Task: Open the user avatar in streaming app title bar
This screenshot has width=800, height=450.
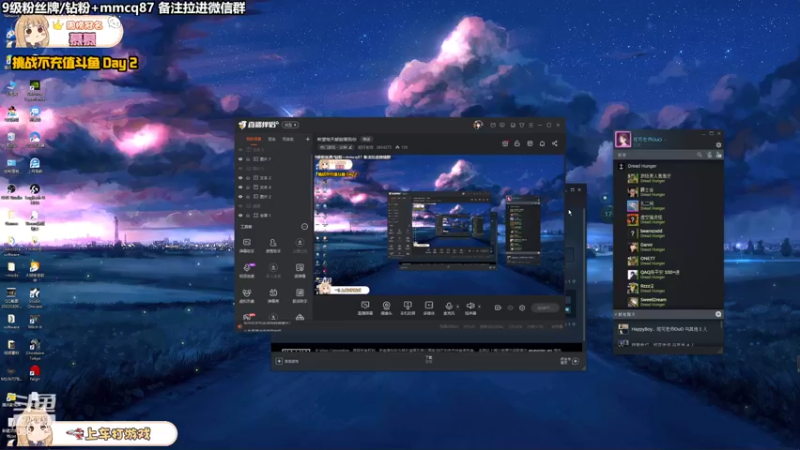Action: [x=478, y=124]
